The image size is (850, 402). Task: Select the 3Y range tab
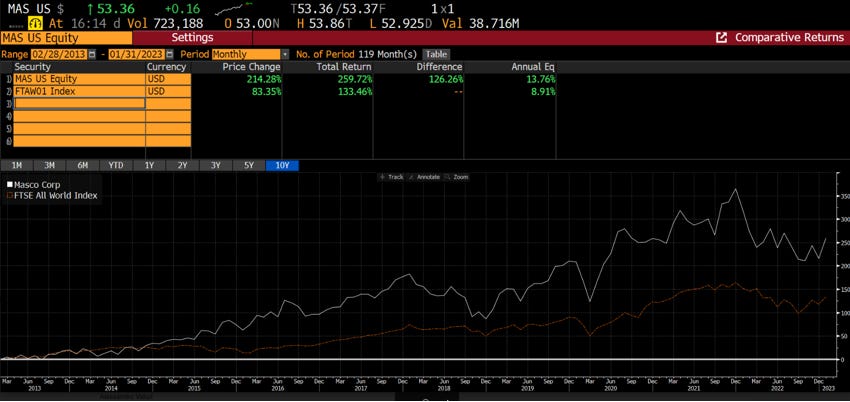(215, 166)
